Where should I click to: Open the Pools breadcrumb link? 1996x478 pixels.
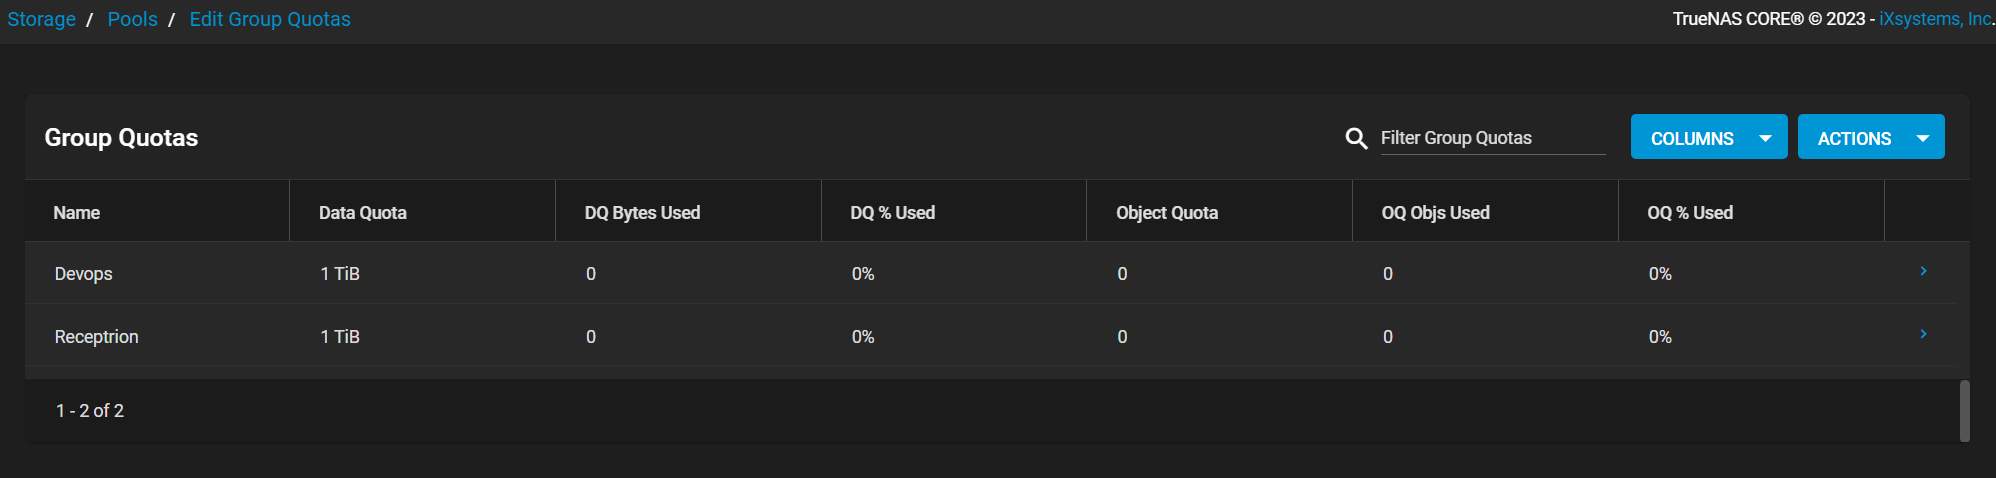pyautogui.click(x=133, y=19)
